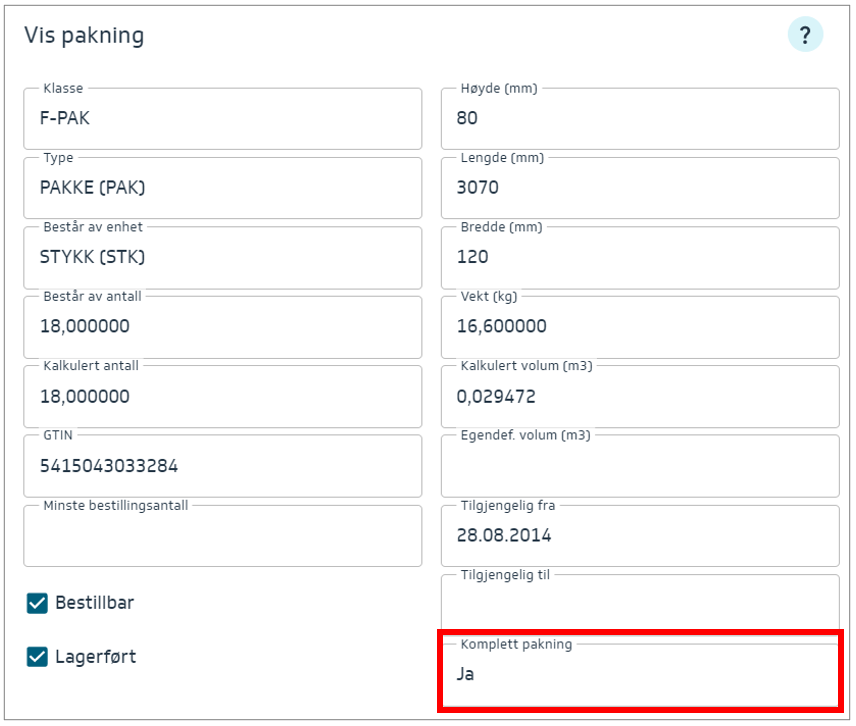This screenshot has width=856, height=726.
Task: Focus the Består av antall field
Action: point(222,327)
